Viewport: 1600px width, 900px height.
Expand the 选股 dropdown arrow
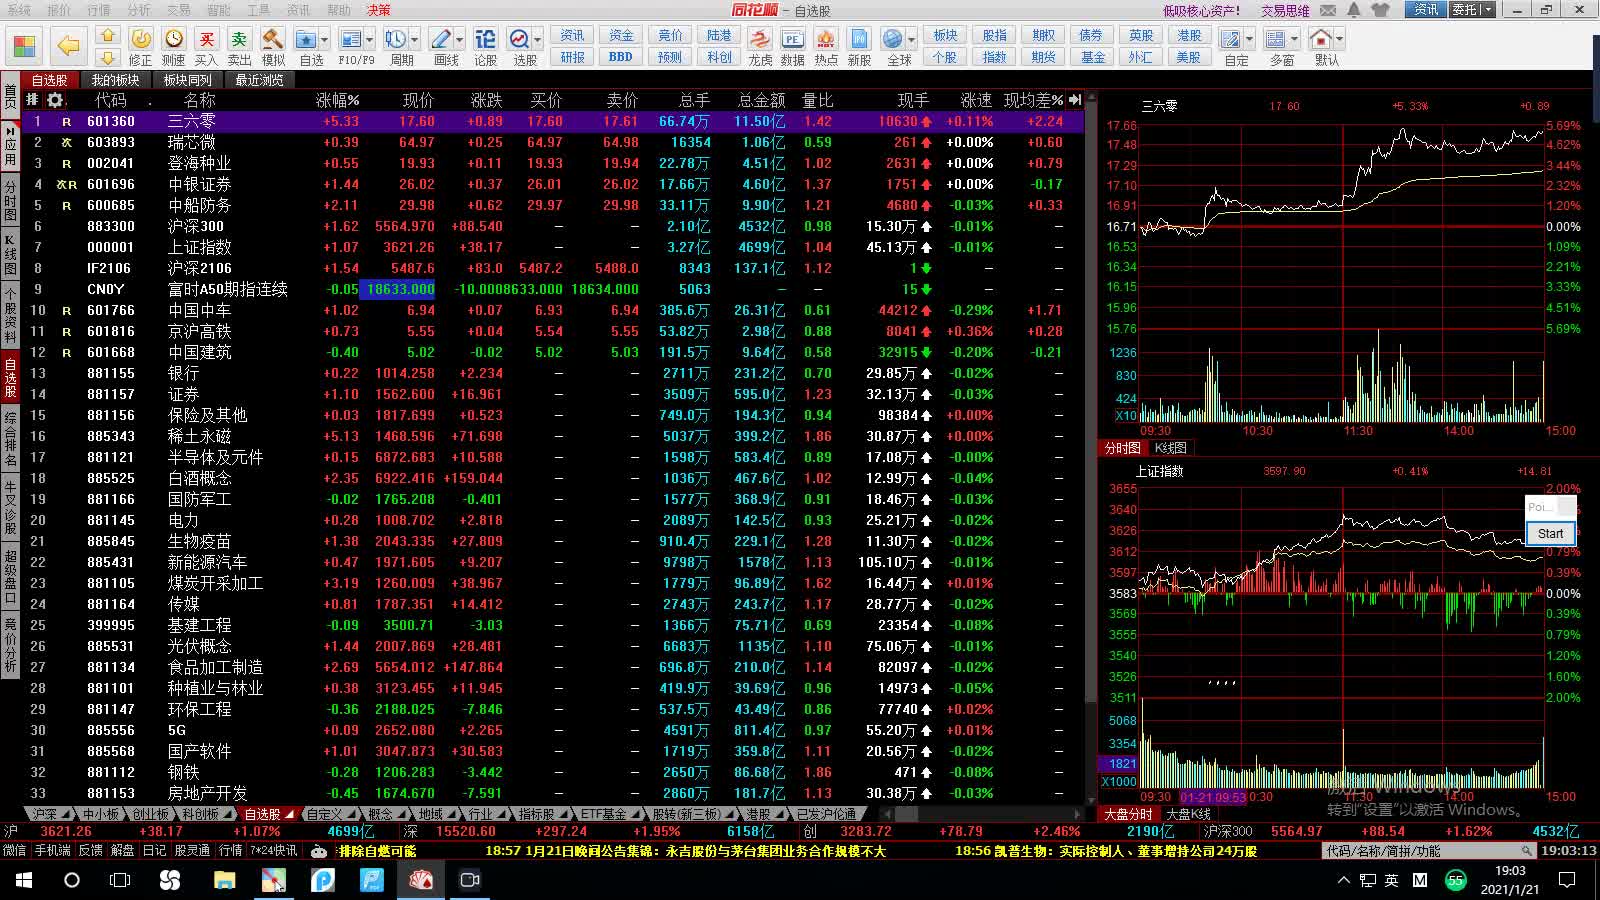pyautogui.click(x=538, y=40)
